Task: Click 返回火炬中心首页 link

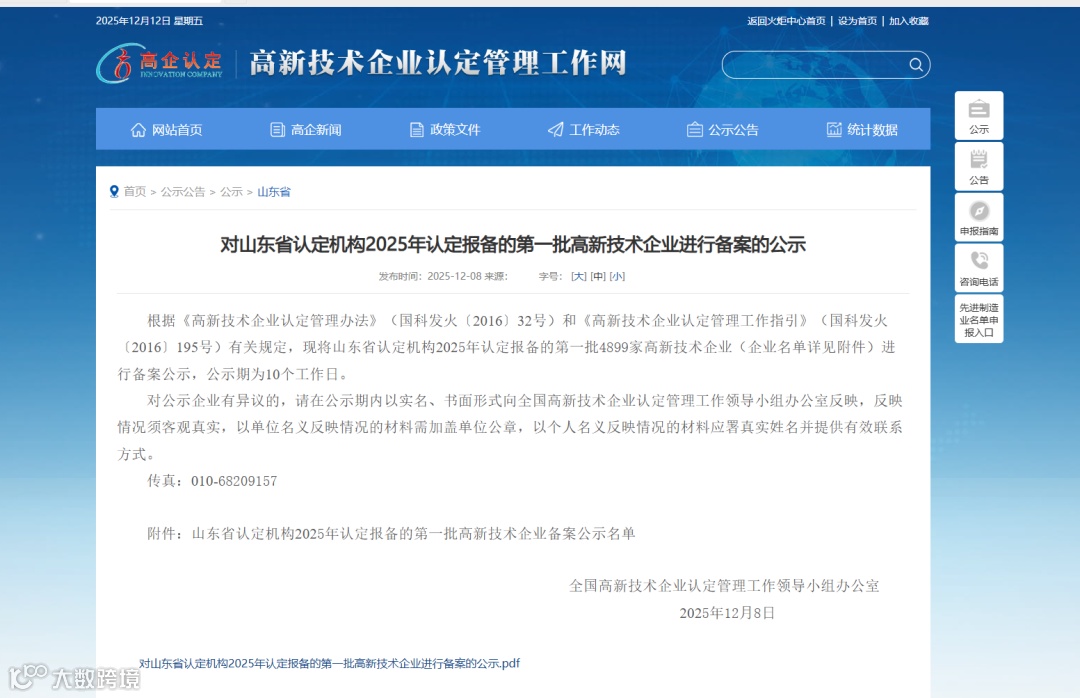Action: click(x=786, y=21)
